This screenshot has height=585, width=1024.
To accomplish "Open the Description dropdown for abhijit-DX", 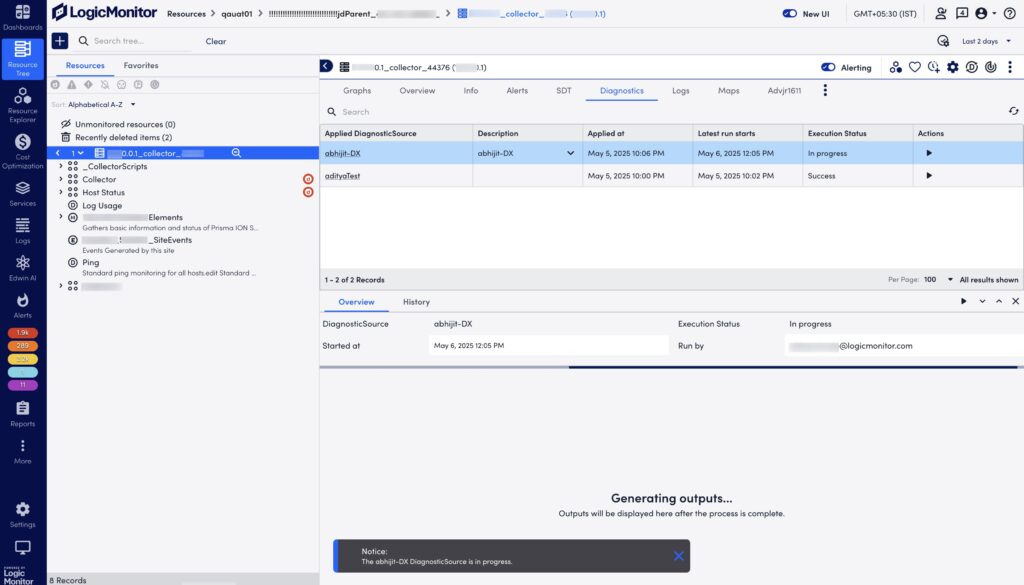I will point(570,152).
